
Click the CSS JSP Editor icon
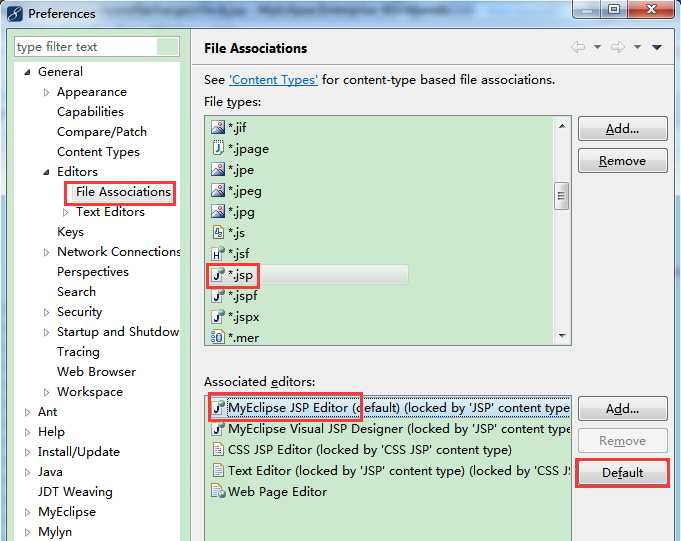[218, 449]
